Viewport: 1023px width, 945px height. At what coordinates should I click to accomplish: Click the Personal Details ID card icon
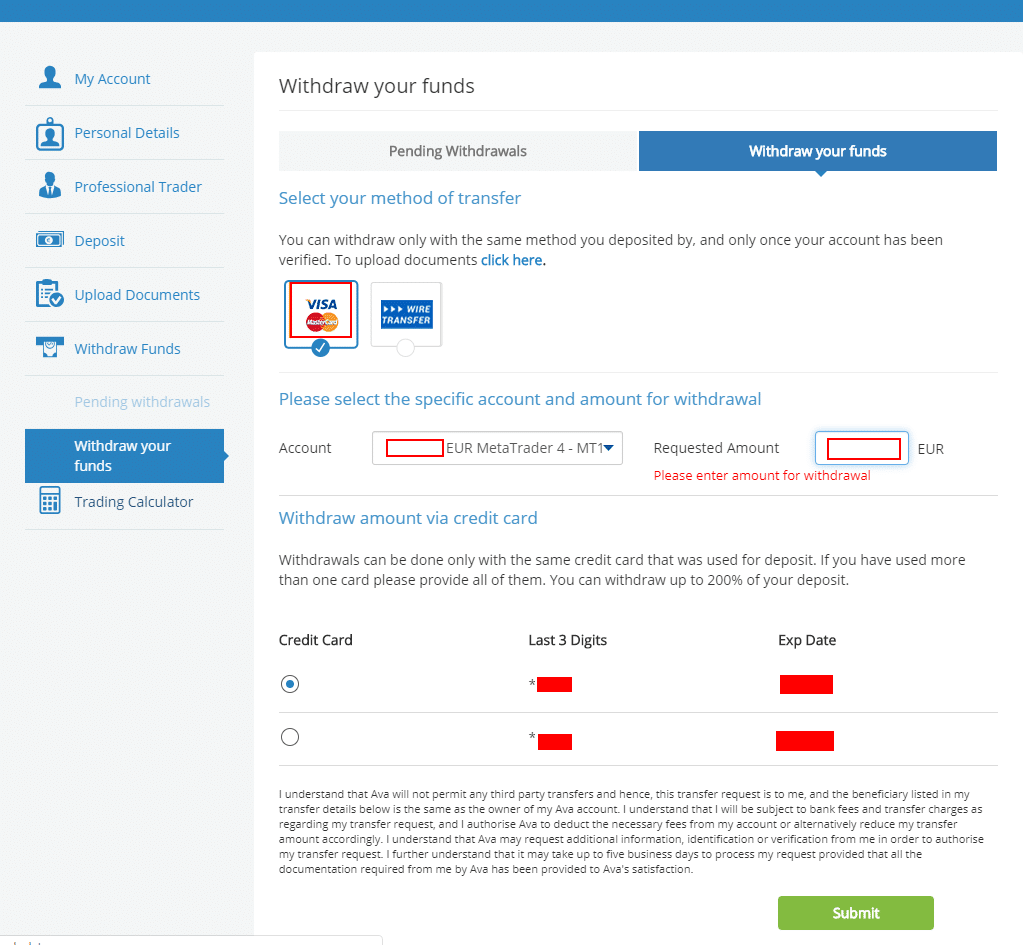tap(49, 131)
